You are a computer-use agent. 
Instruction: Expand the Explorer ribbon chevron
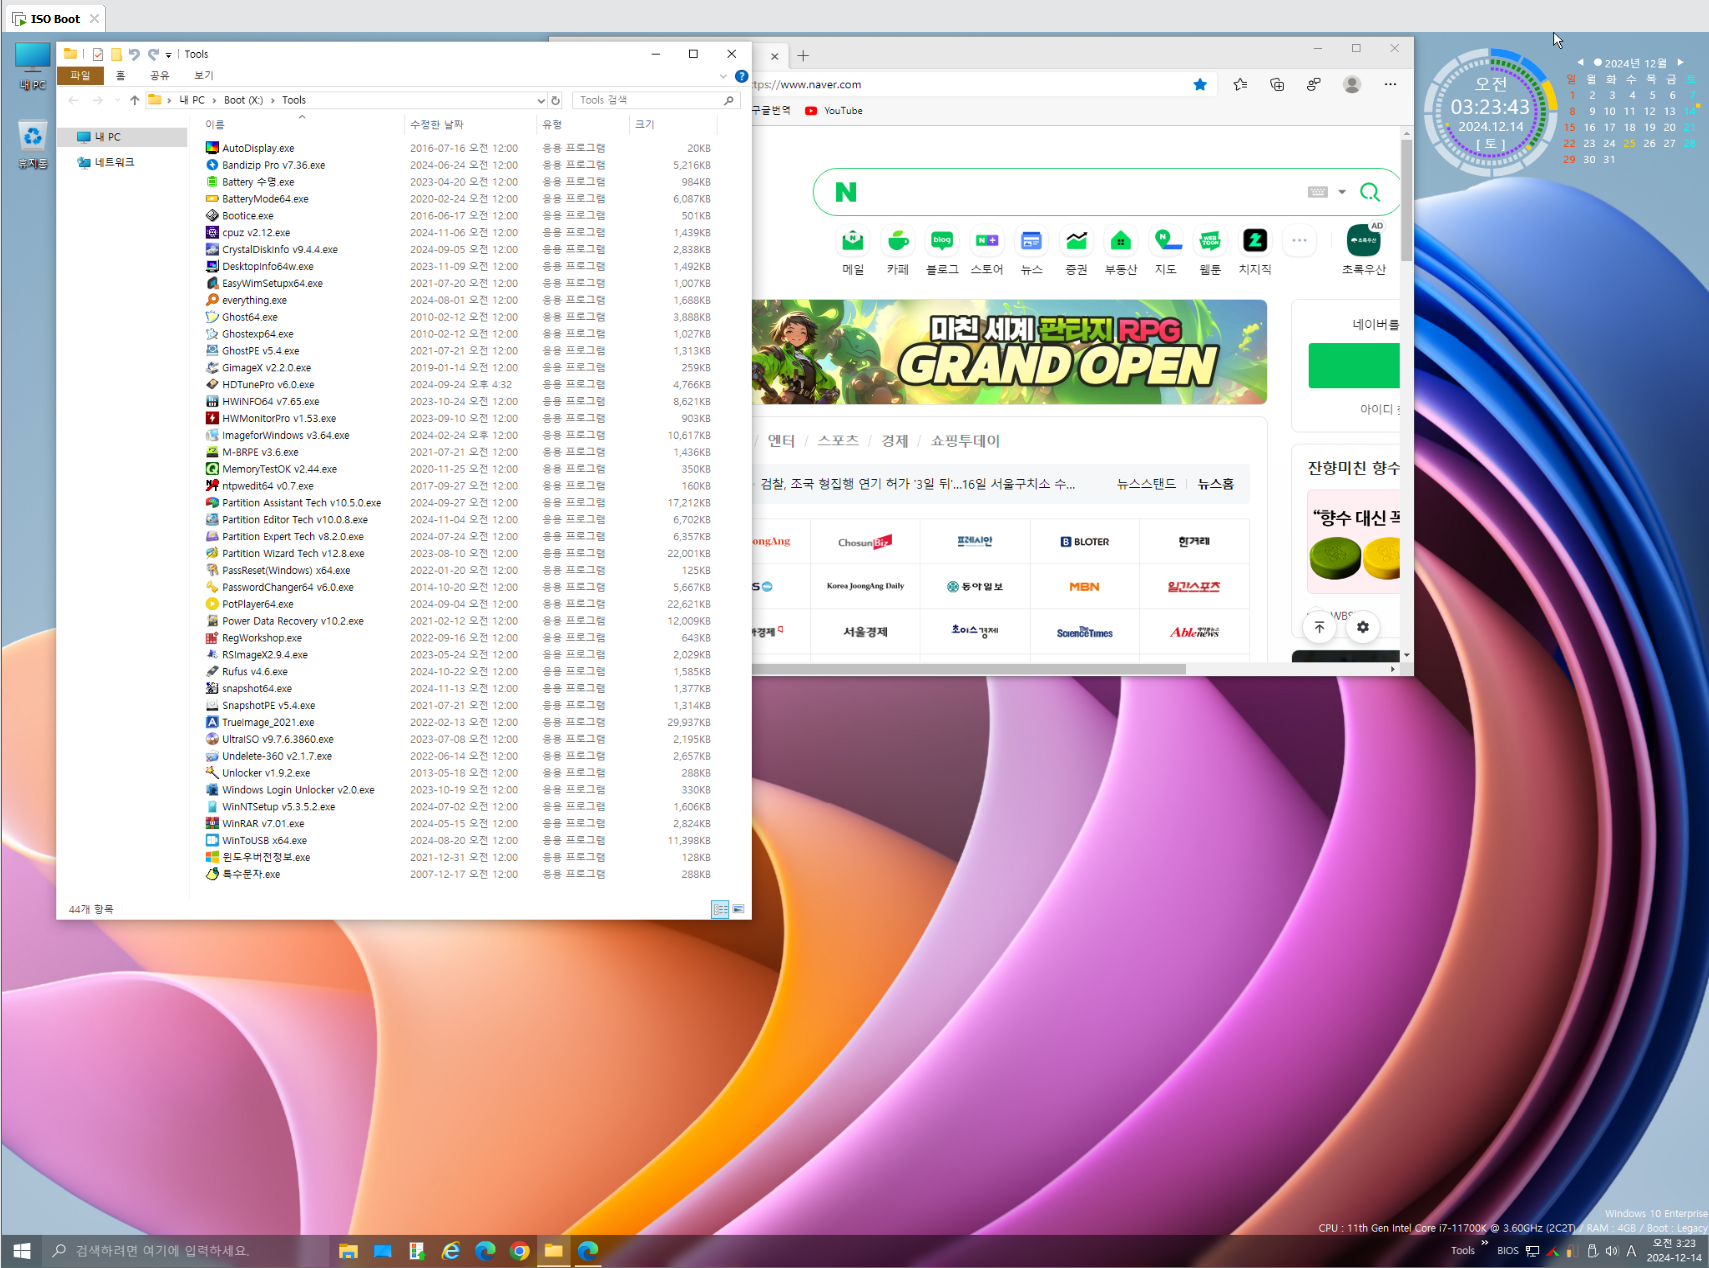coord(723,76)
